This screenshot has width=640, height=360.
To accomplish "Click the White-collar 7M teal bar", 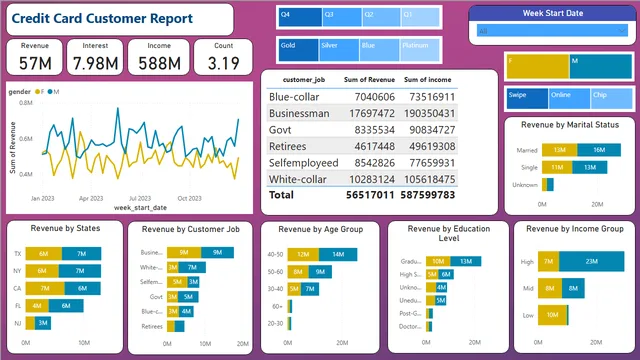I will coord(192,267).
